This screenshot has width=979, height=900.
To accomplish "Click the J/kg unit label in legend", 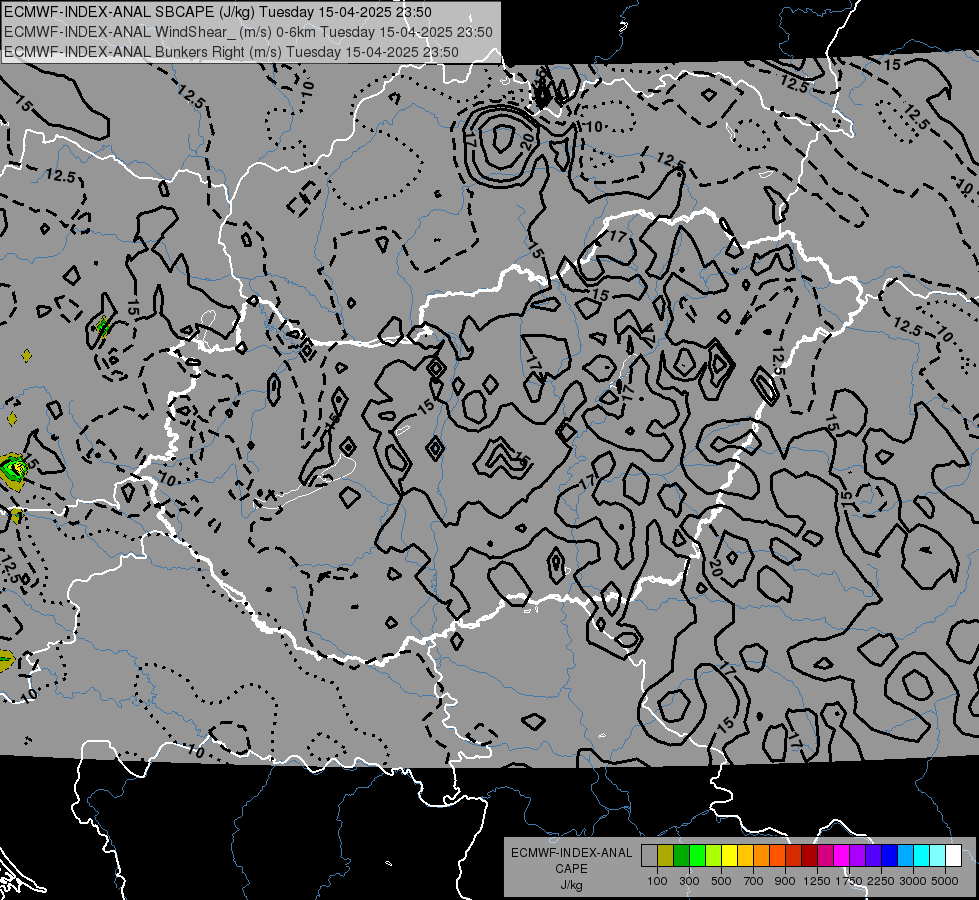I will [x=571, y=885].
